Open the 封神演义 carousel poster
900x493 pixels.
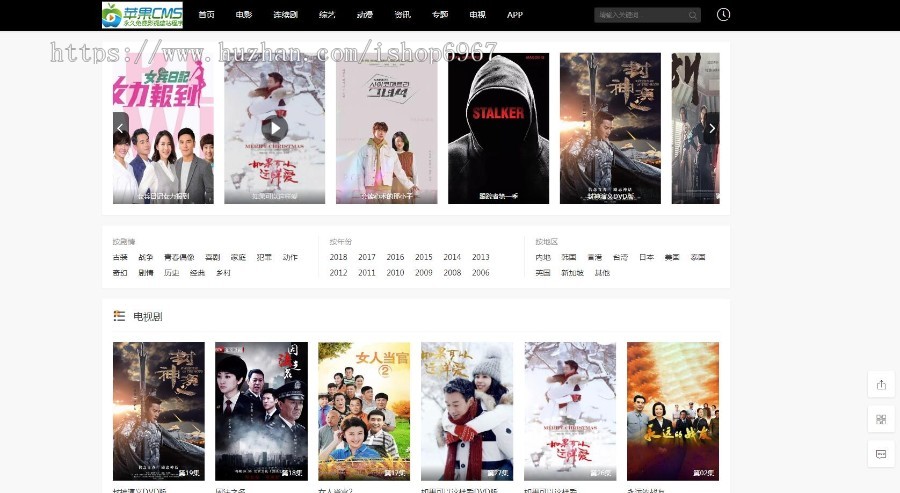click(x=610, y=128)
